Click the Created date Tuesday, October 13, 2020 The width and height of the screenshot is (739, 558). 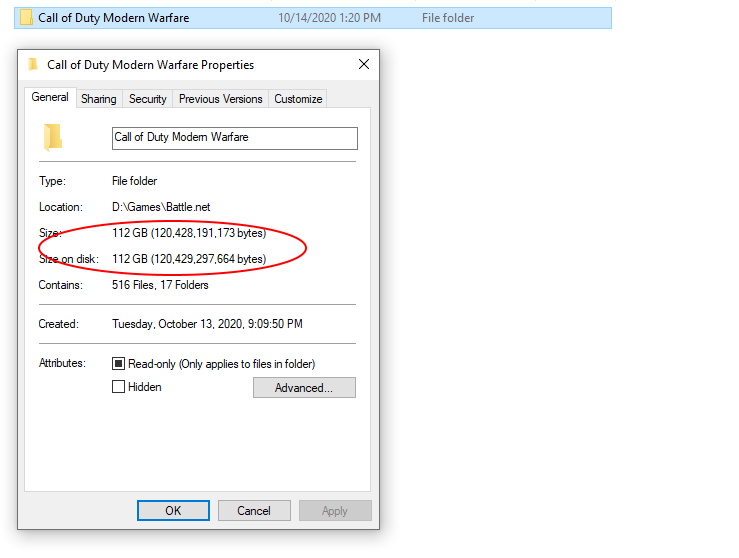tap(207, 324)
